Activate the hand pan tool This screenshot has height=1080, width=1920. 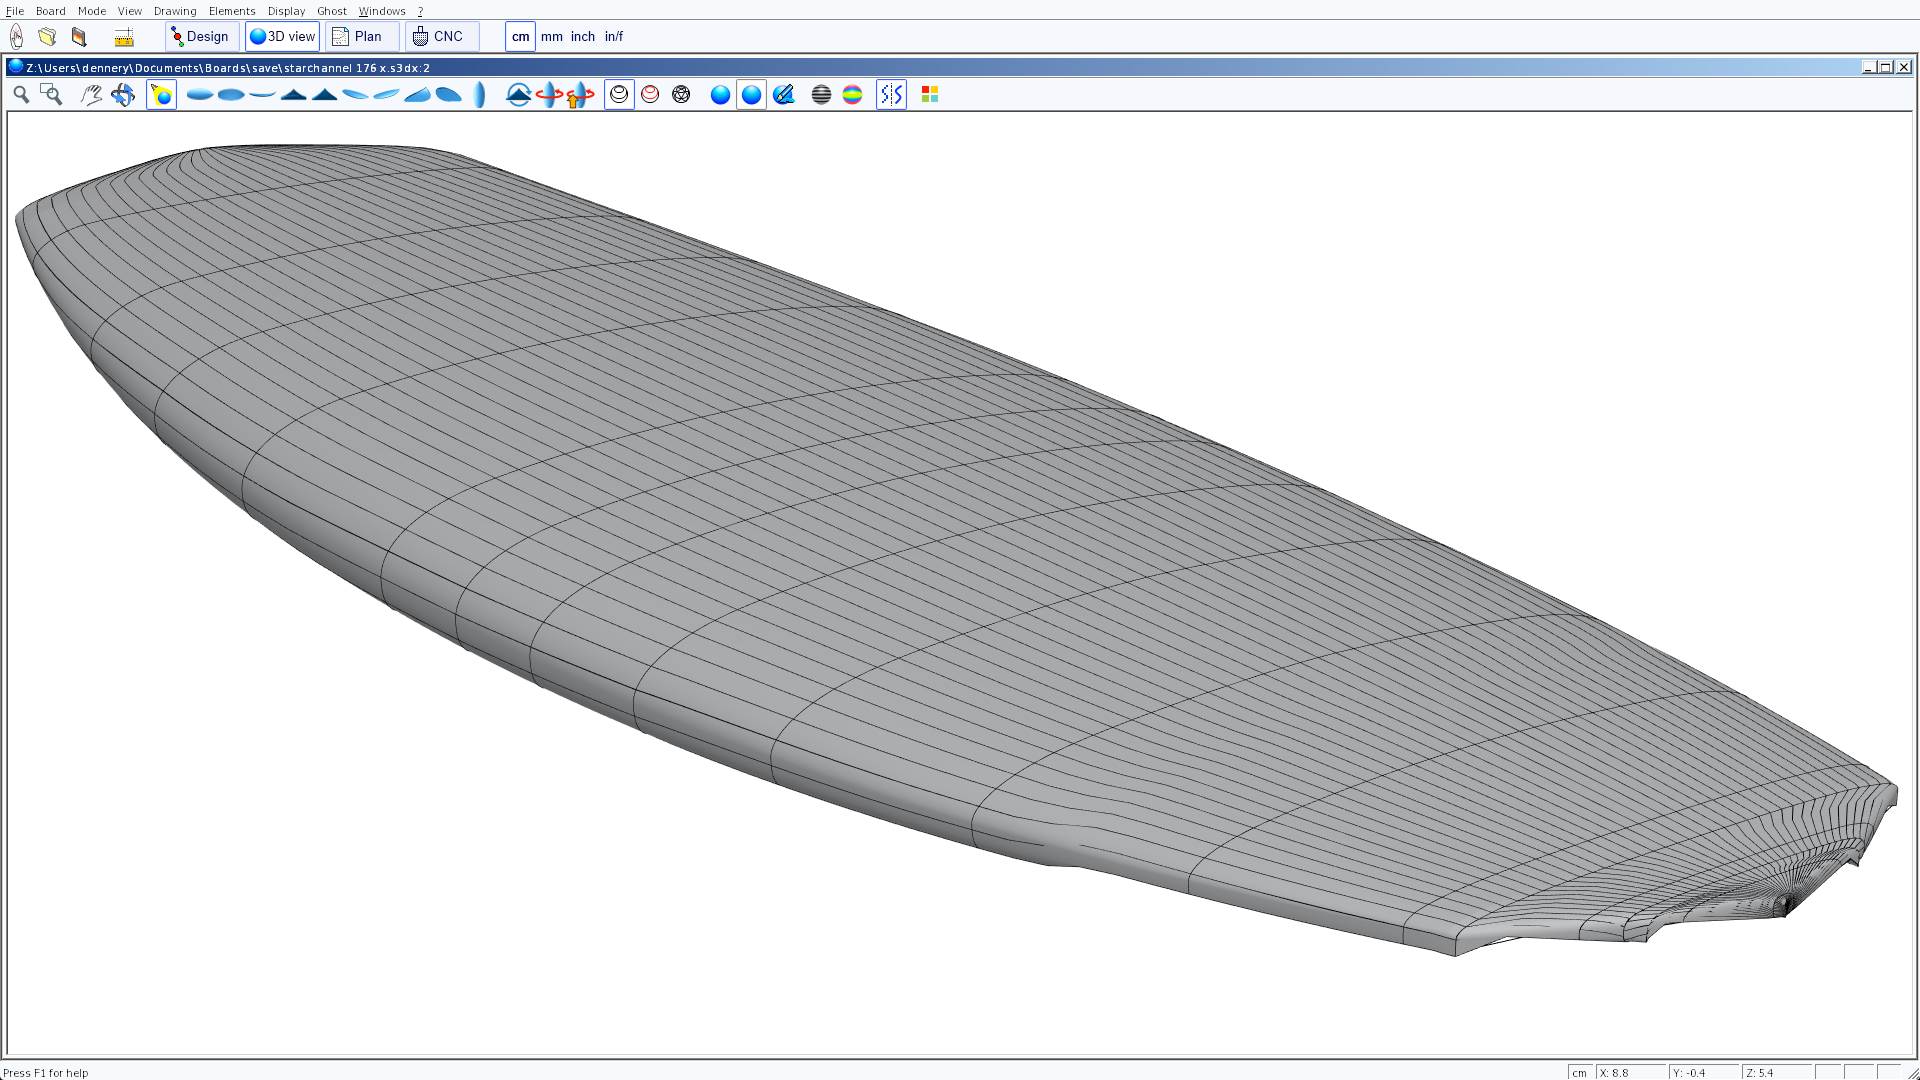point(91,94)
